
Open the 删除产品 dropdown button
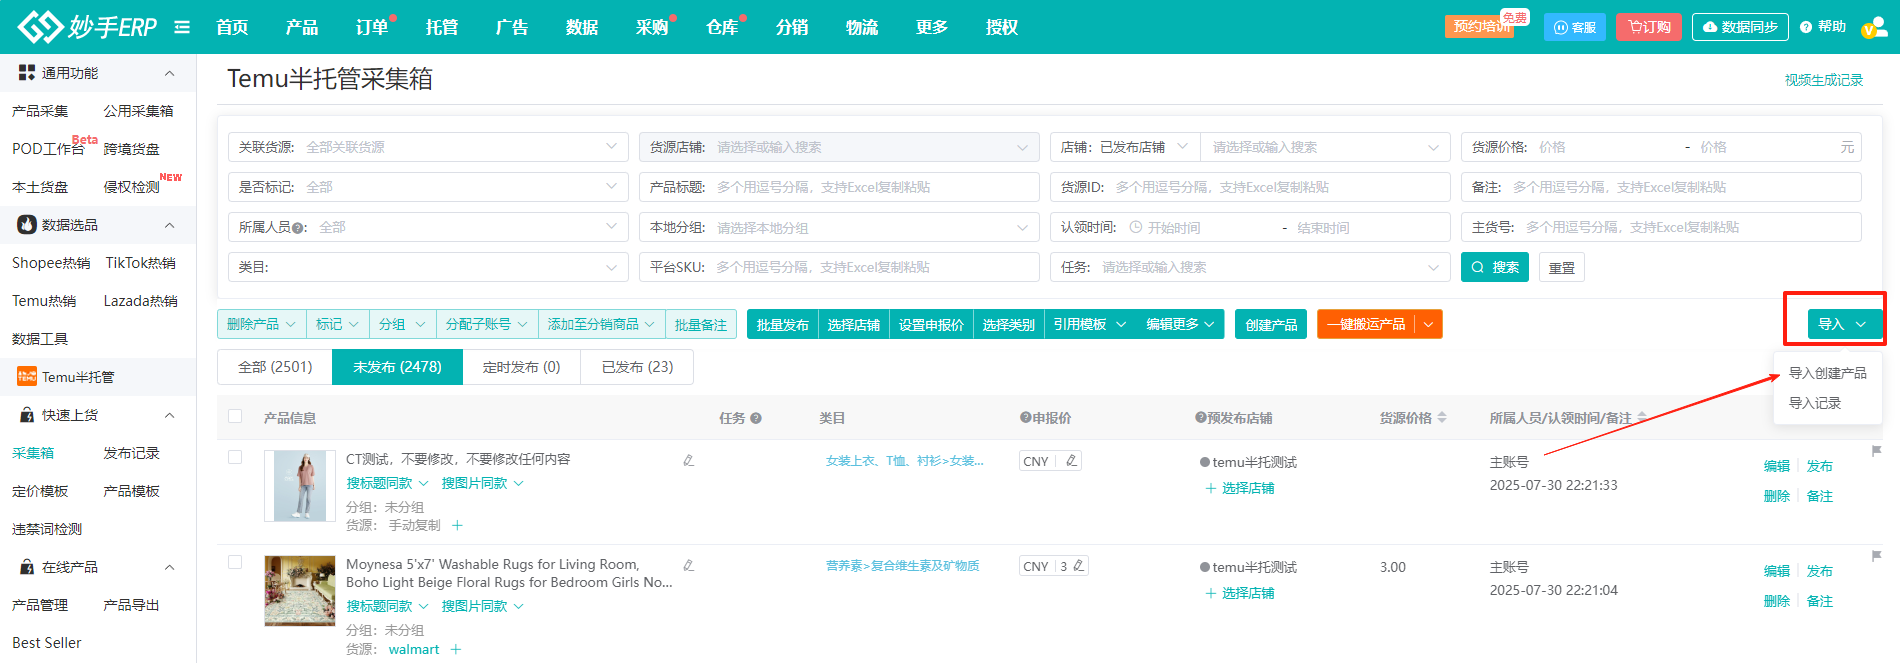262,324
